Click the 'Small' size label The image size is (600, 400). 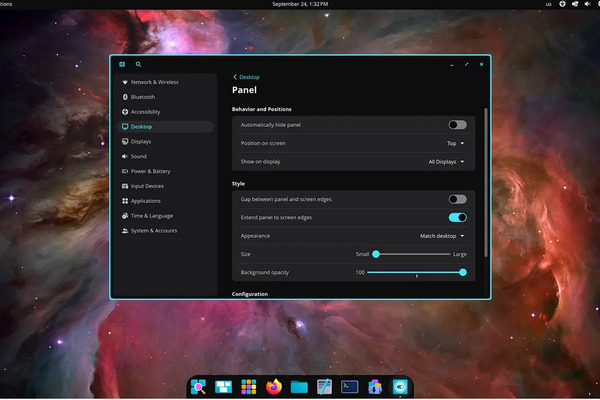click(362, 254)
